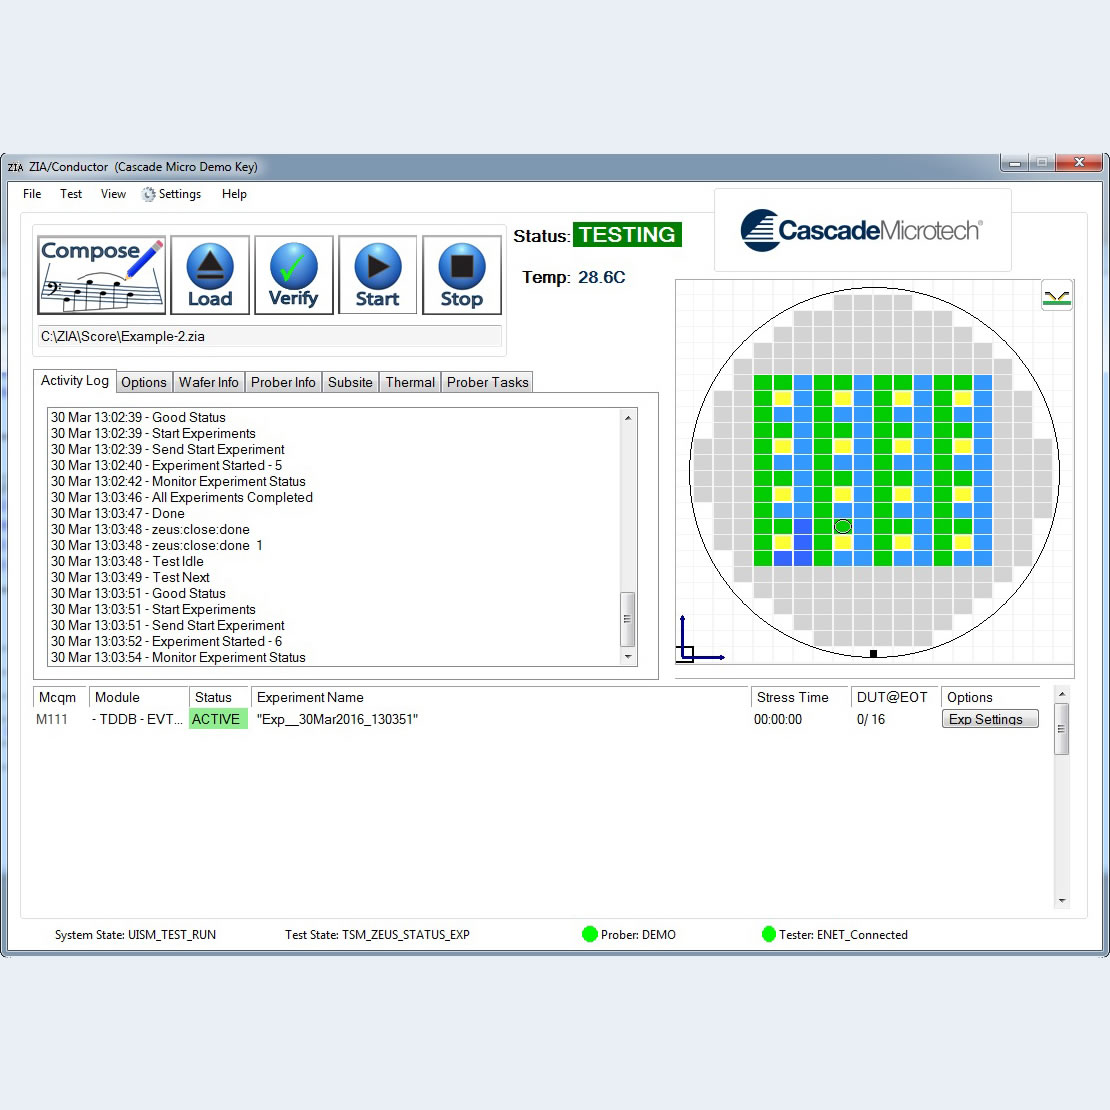Click experiment list scrollbar down arrow
This screenshot has width=1110, height=1110.
pyautogui.click(x=1061, y=900)
